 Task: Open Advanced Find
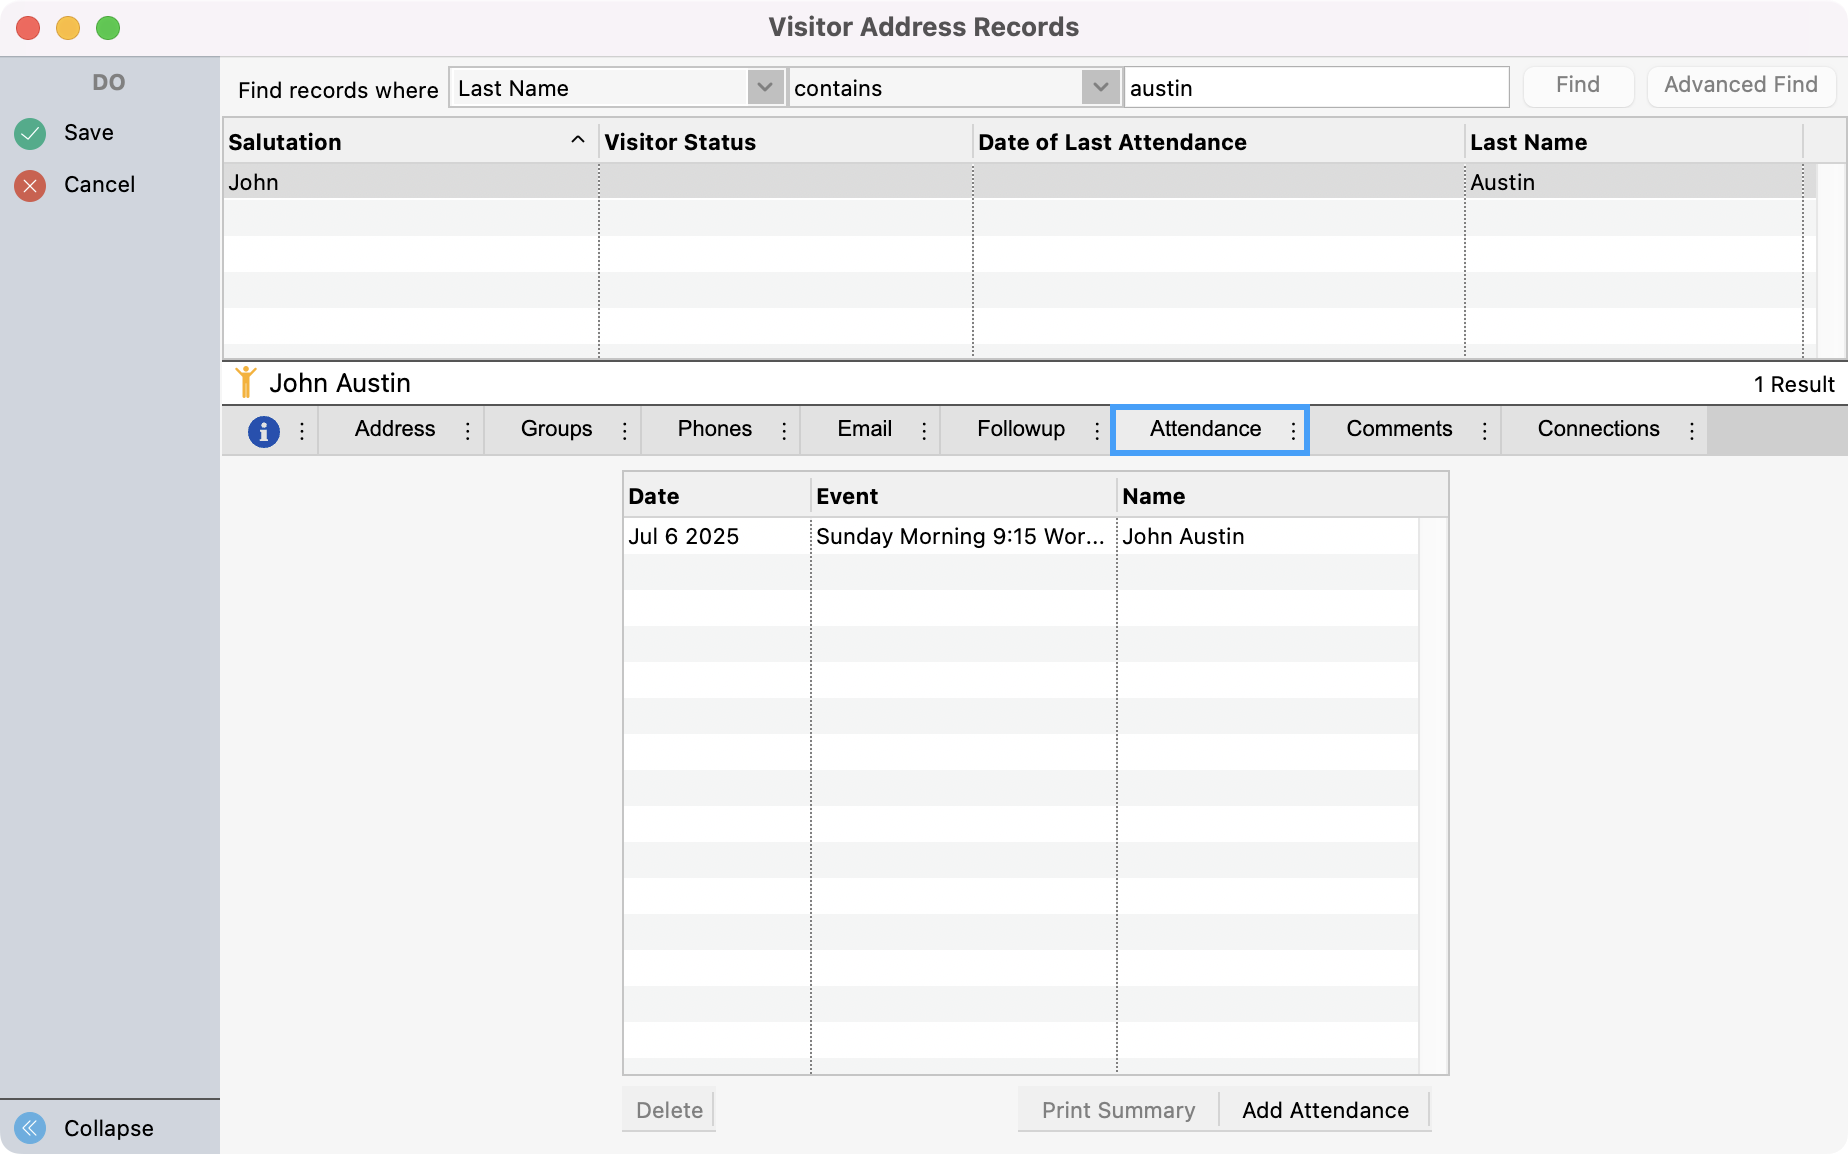click(x=1740, y=85)
